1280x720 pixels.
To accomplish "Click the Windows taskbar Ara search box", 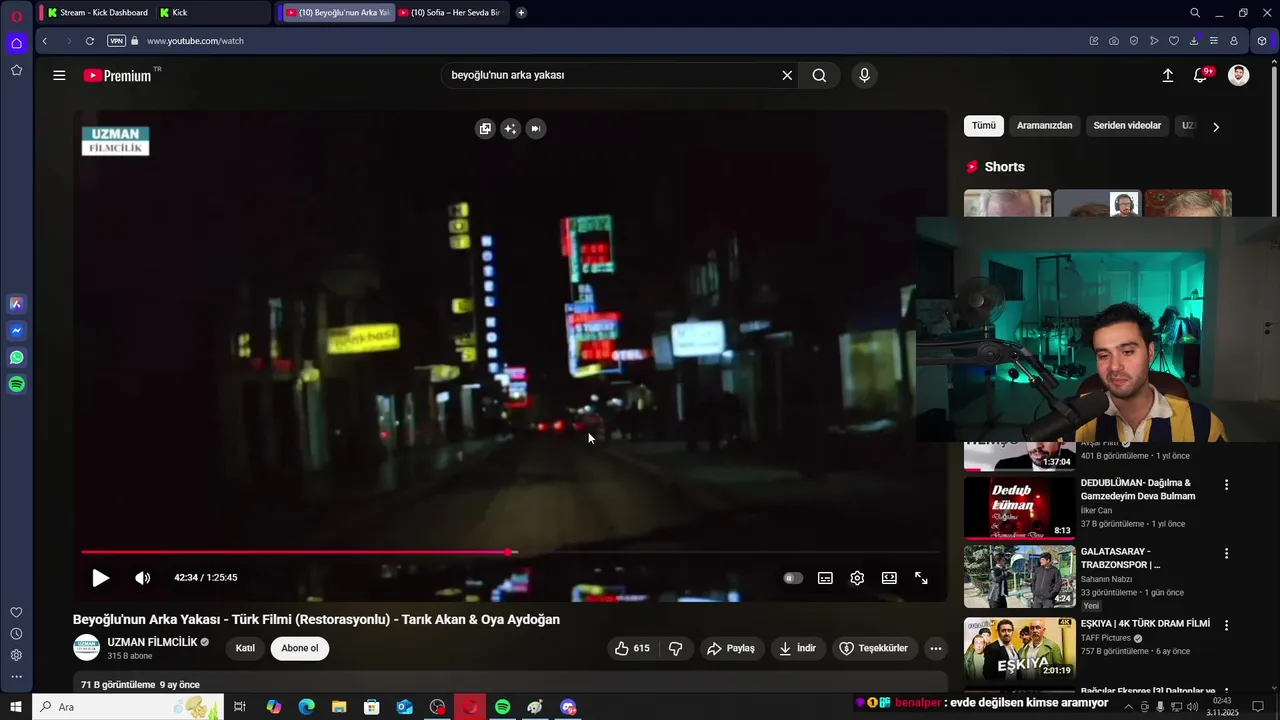I will [128, 707].
